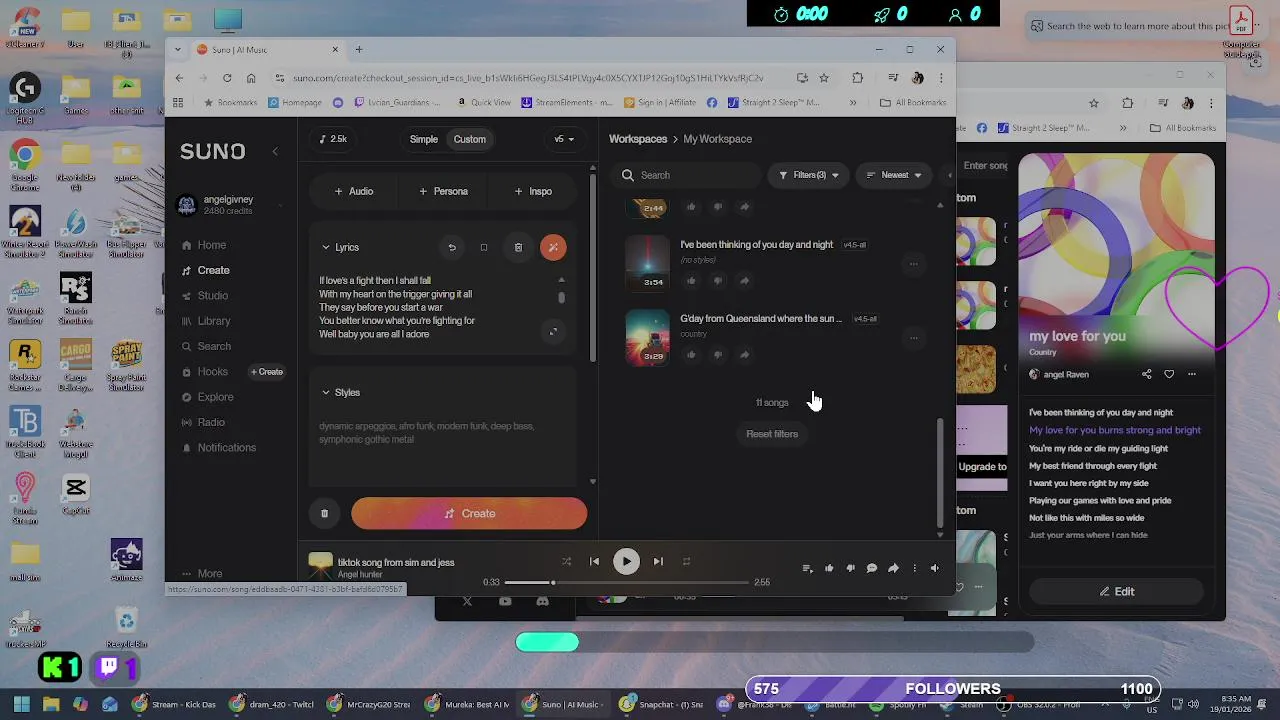Seek on the song progress bar

pyautogui.click(x=626, y=582)
